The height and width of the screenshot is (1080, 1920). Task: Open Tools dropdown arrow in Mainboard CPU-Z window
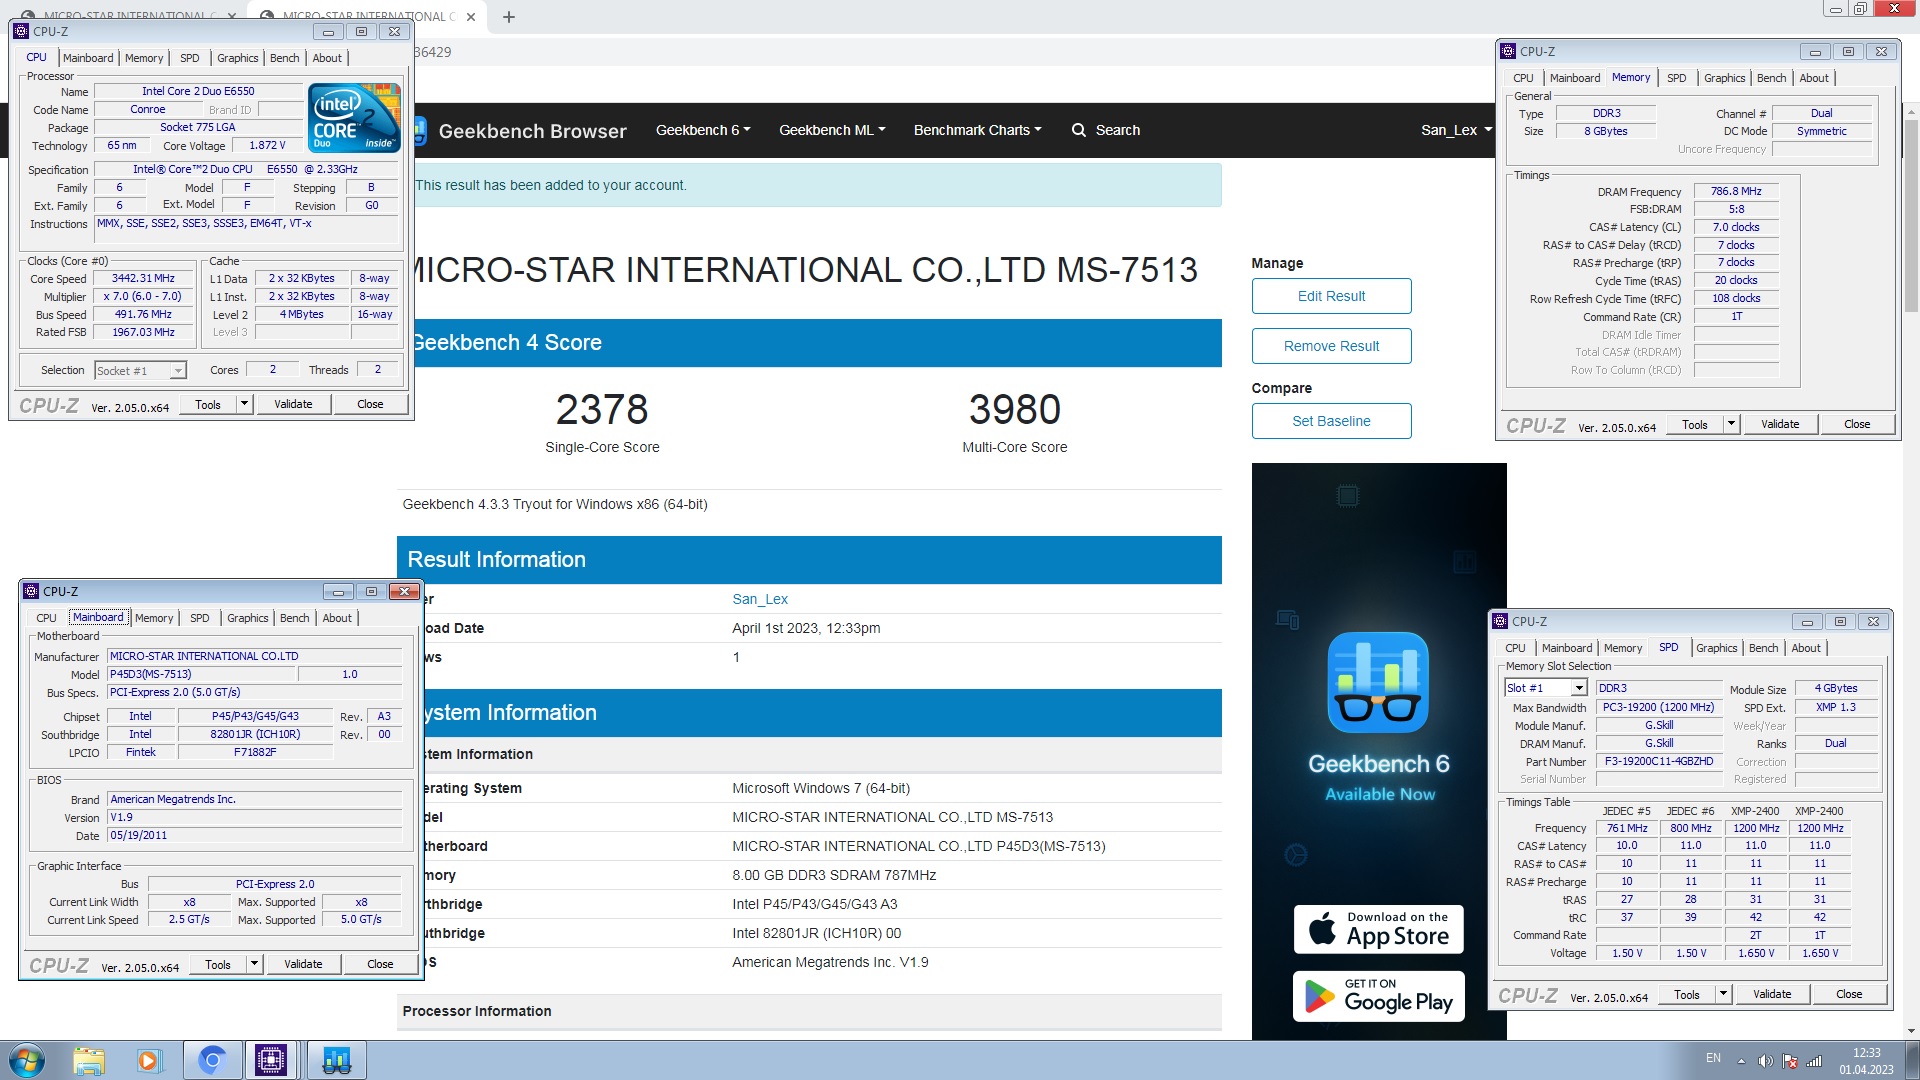click(255, 964)
